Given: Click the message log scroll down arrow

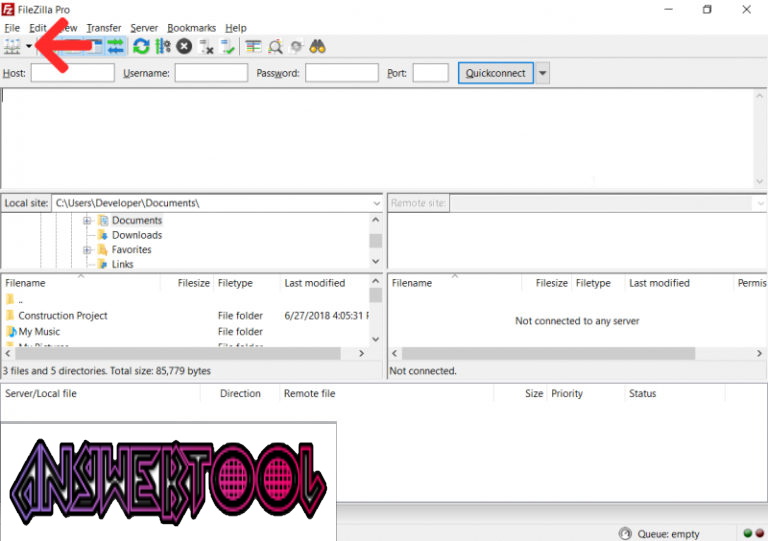Looking at the screenshot, I should 759,182.
